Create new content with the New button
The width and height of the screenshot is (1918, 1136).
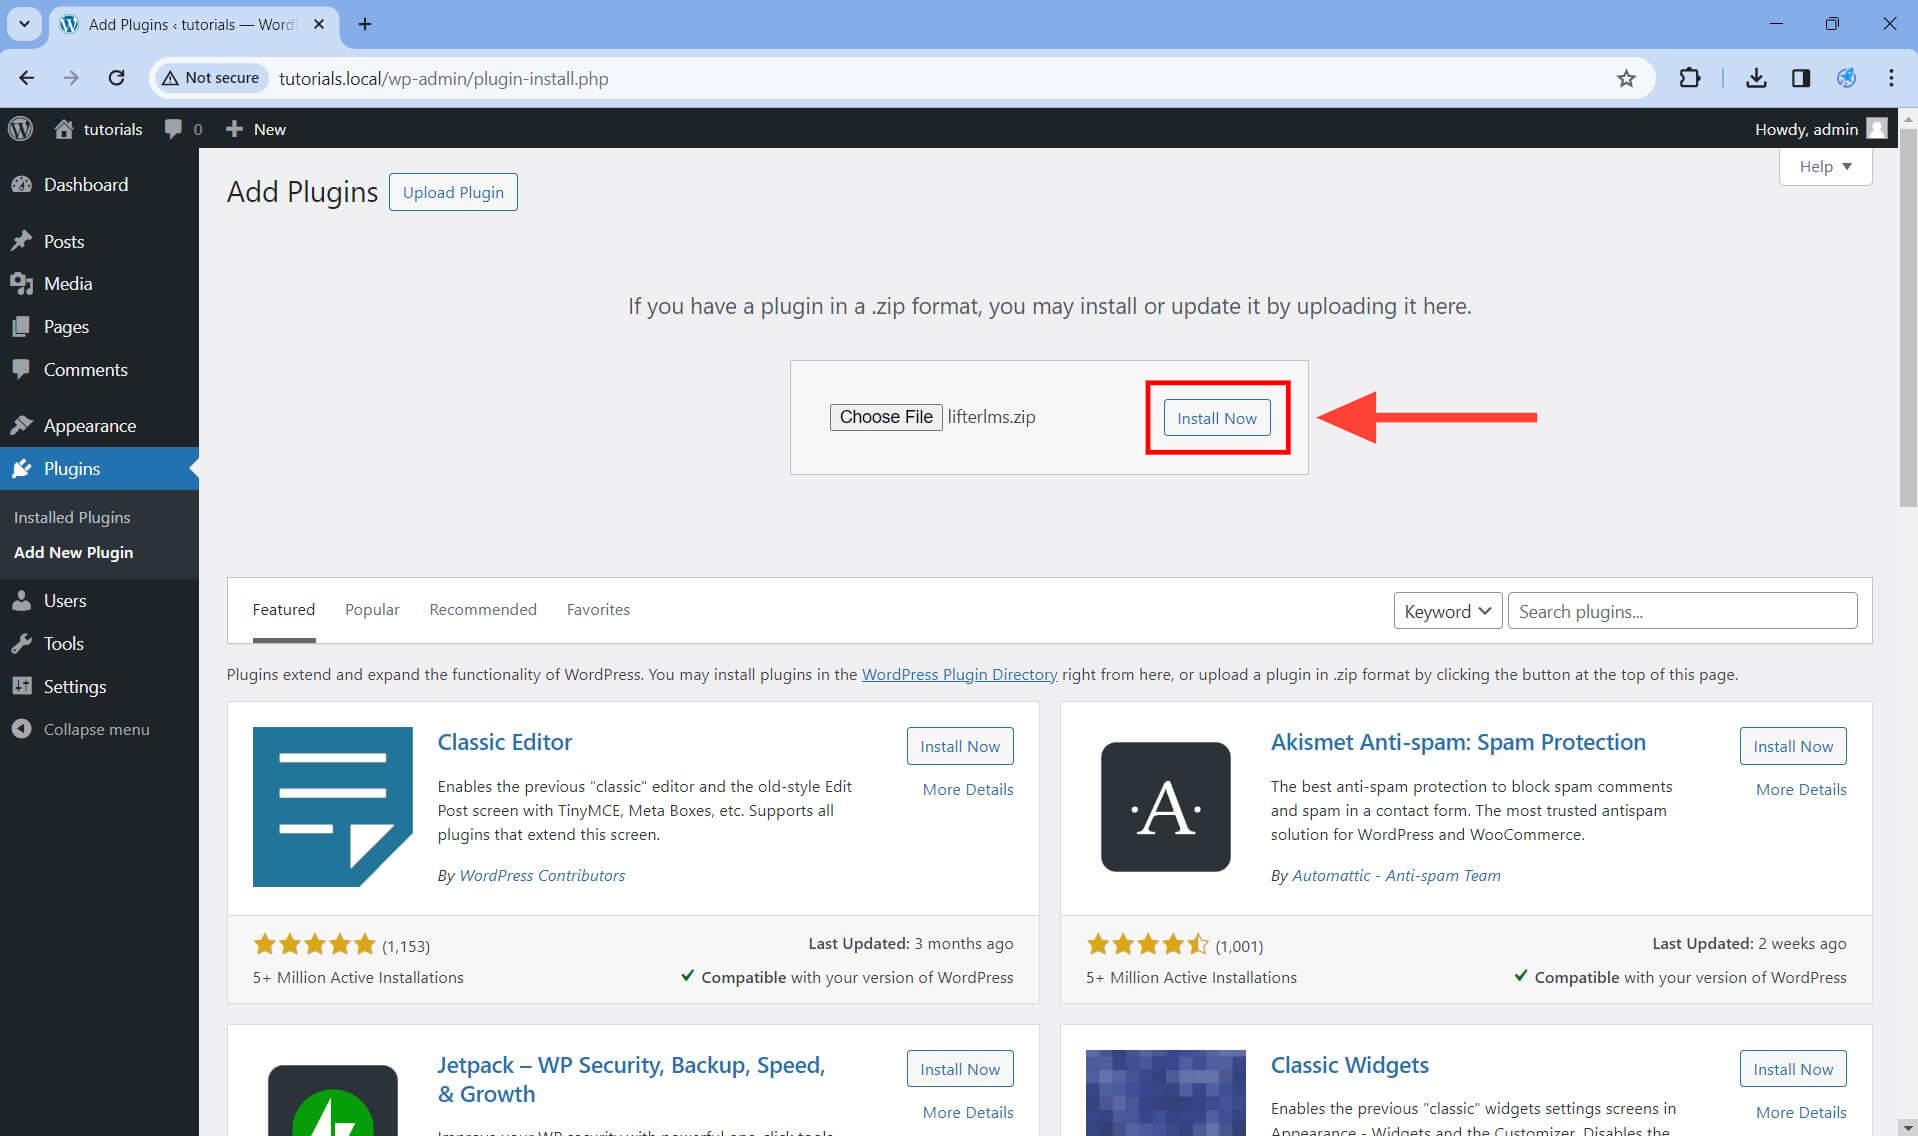[254, 129]
